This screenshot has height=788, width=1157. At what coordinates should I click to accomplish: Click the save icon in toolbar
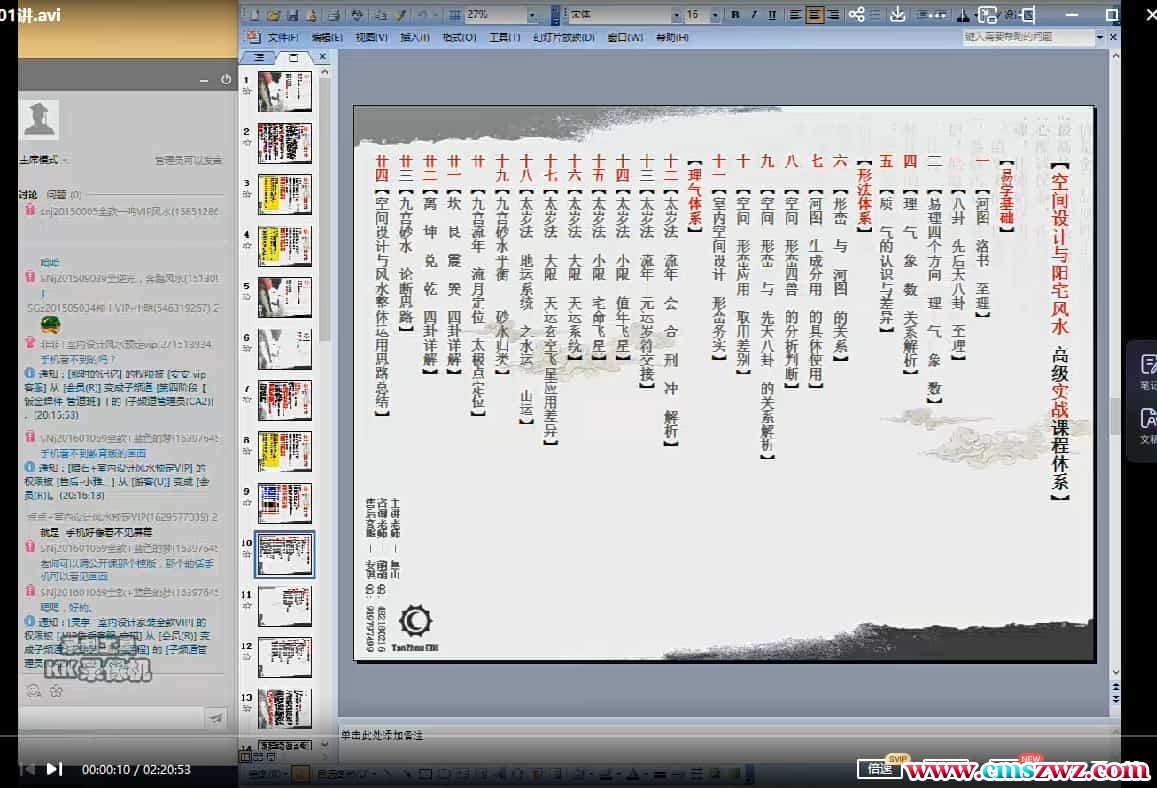pyautogui.click(x=293, y=16)
